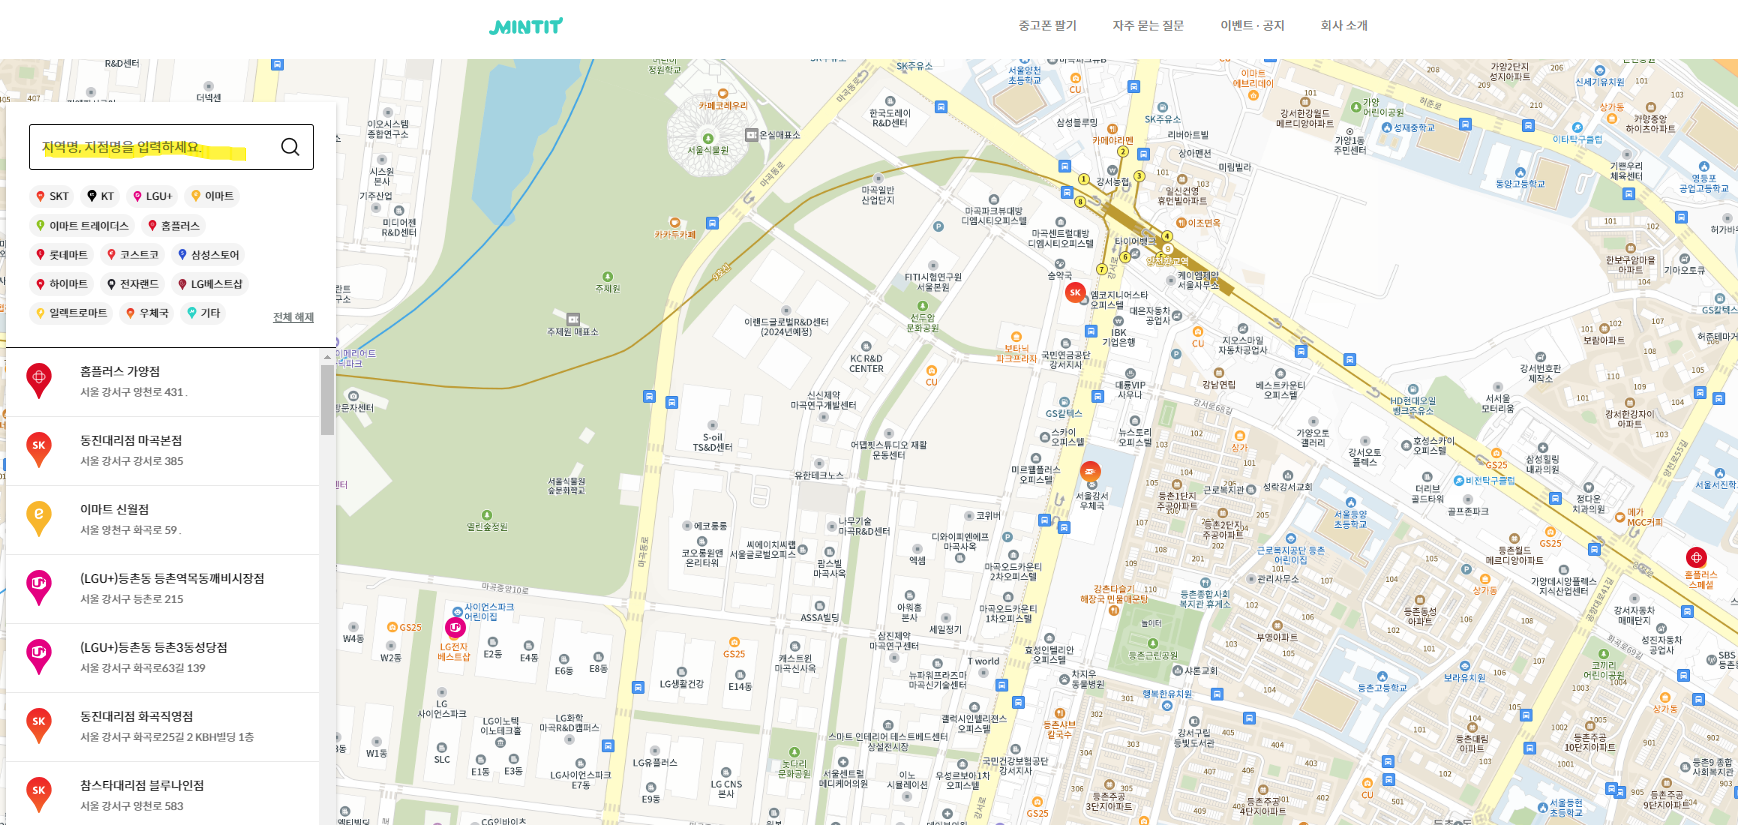1738x825 pixels.
Task: Select 등촌3동성당점 list entry
Action: pyautogui.click(x=163, y=658)
